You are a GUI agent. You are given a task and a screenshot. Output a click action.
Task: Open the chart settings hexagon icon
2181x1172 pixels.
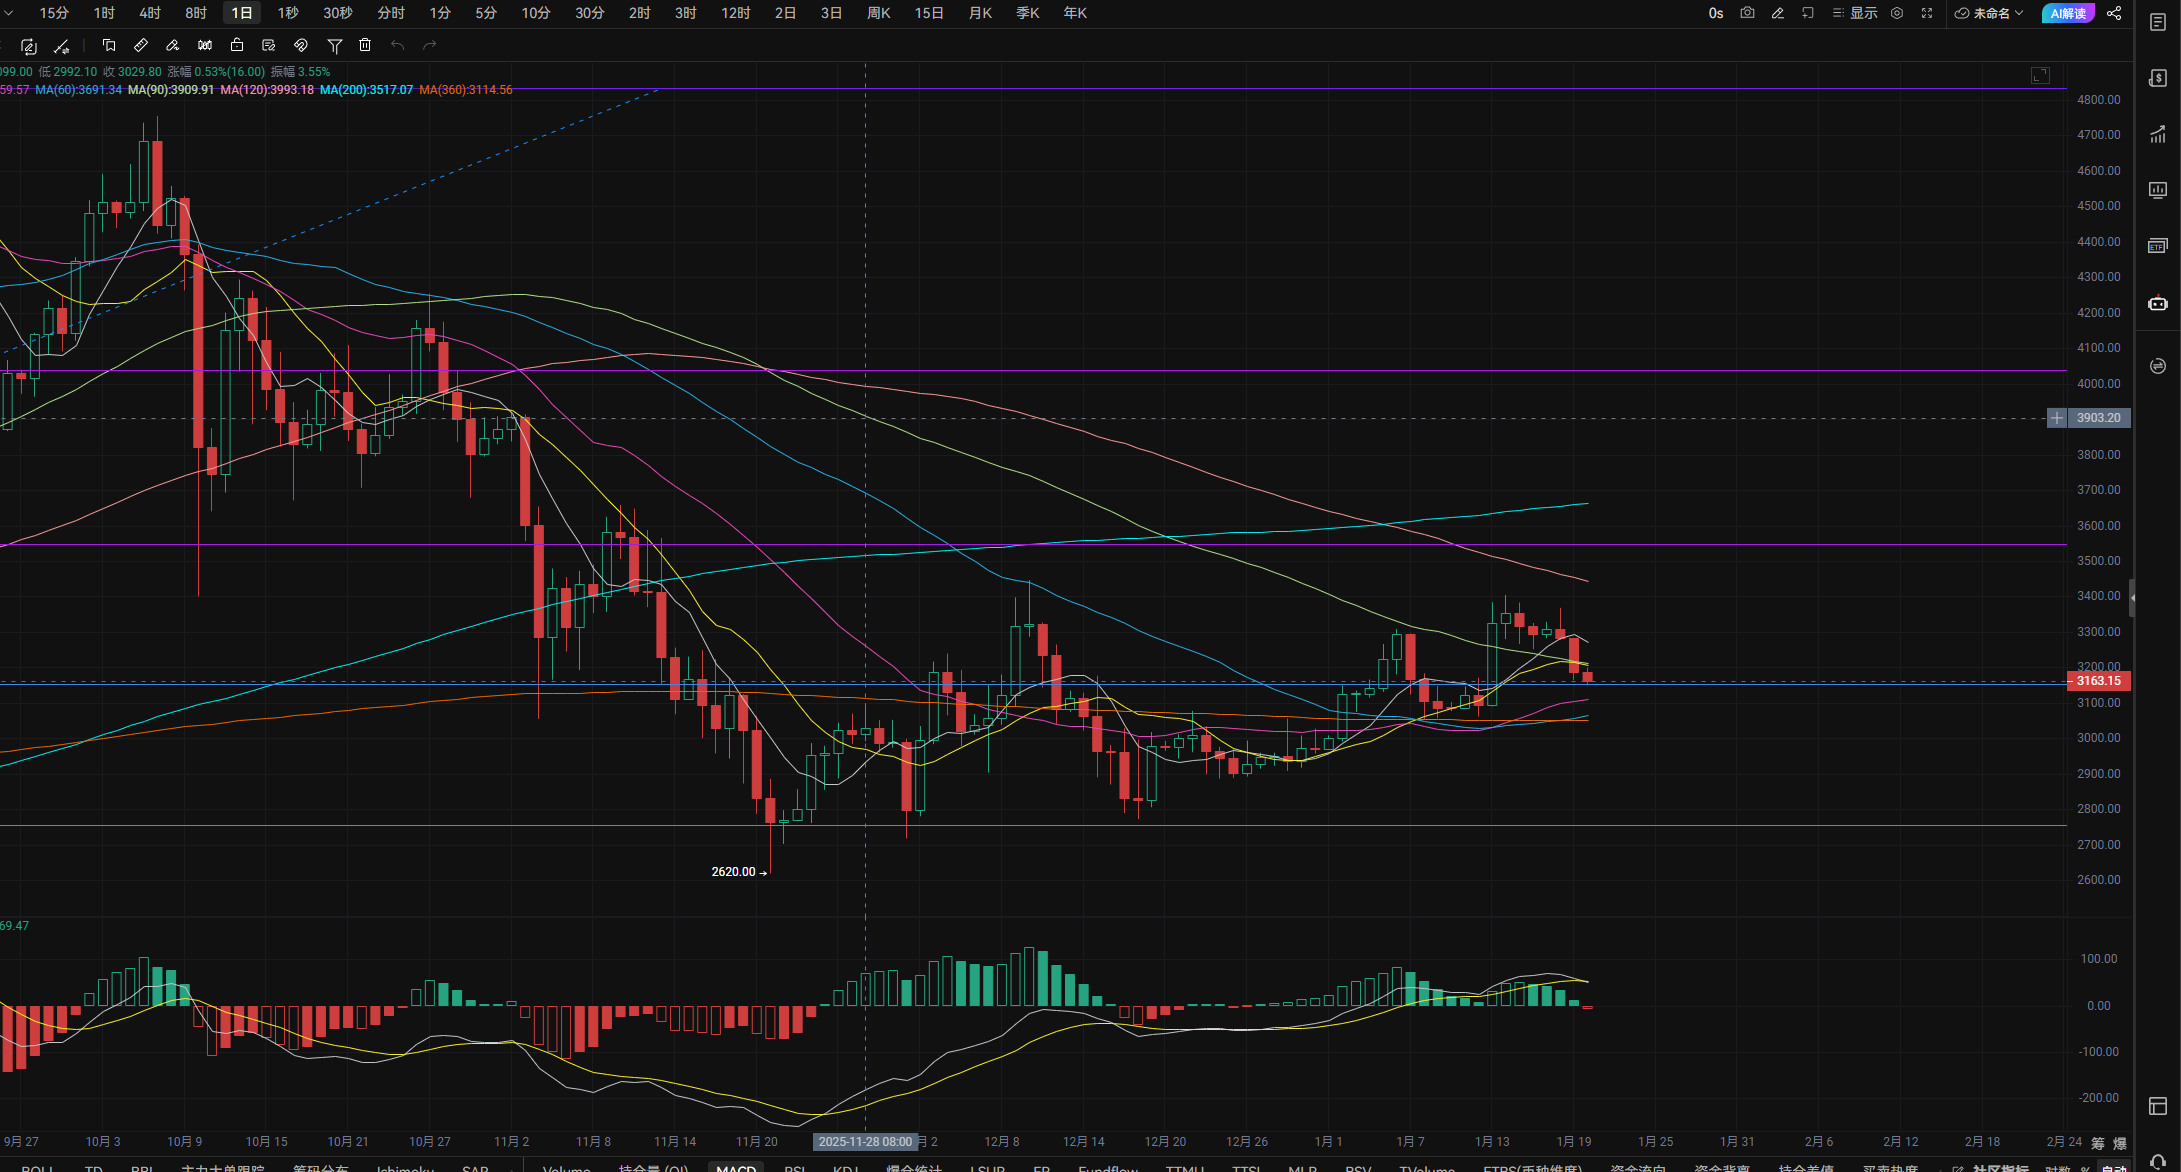pyautogui.click(x=1897, y=13)
